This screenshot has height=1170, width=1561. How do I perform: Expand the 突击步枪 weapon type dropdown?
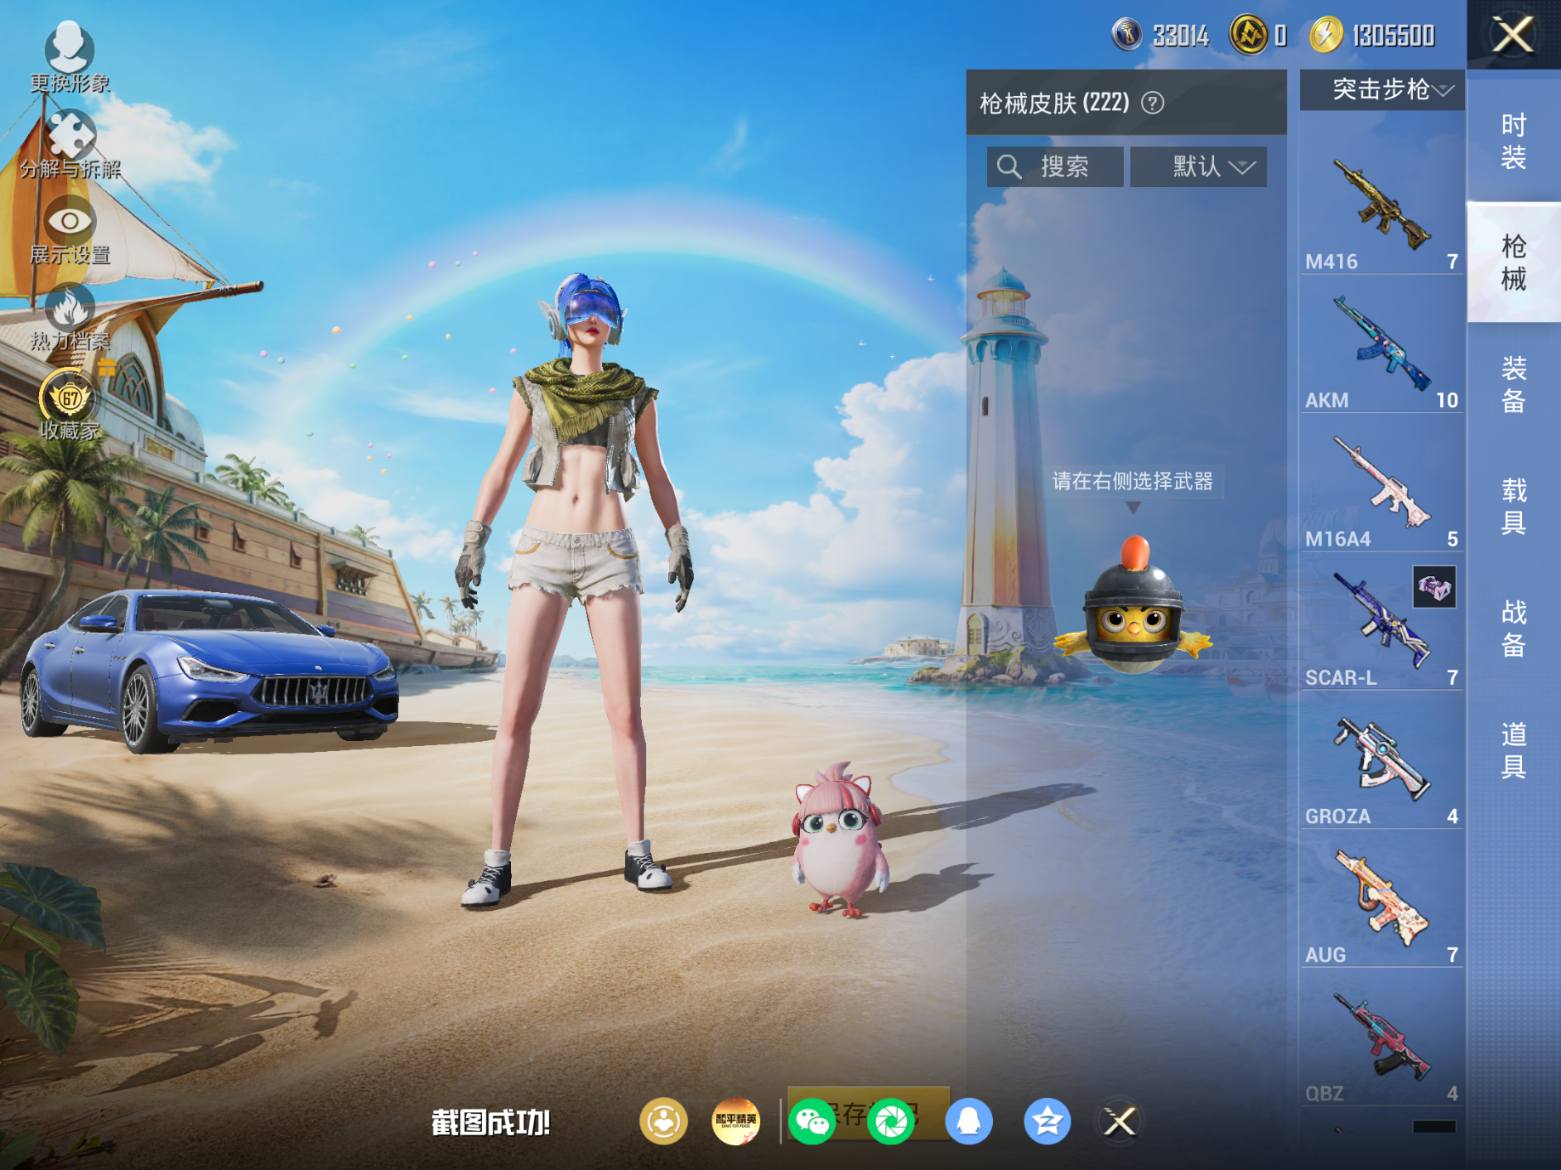coord(1382,90)
